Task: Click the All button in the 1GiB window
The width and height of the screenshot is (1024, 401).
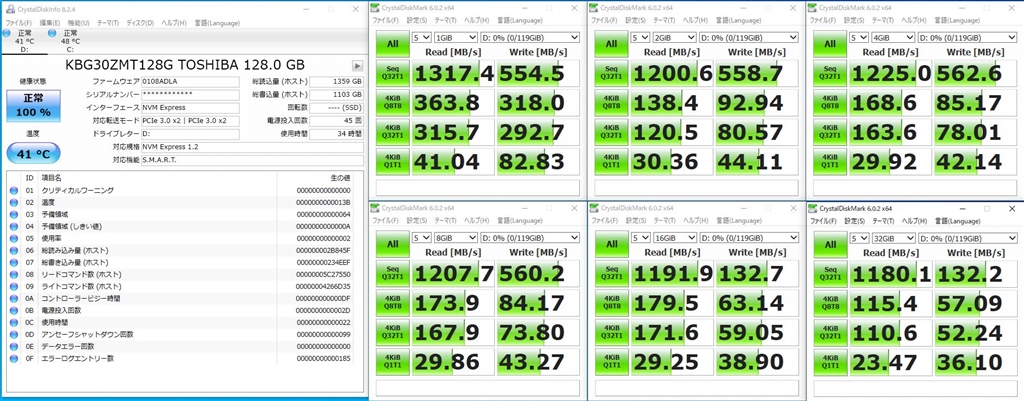Action: pyautogui.click(x=392, y=44)
